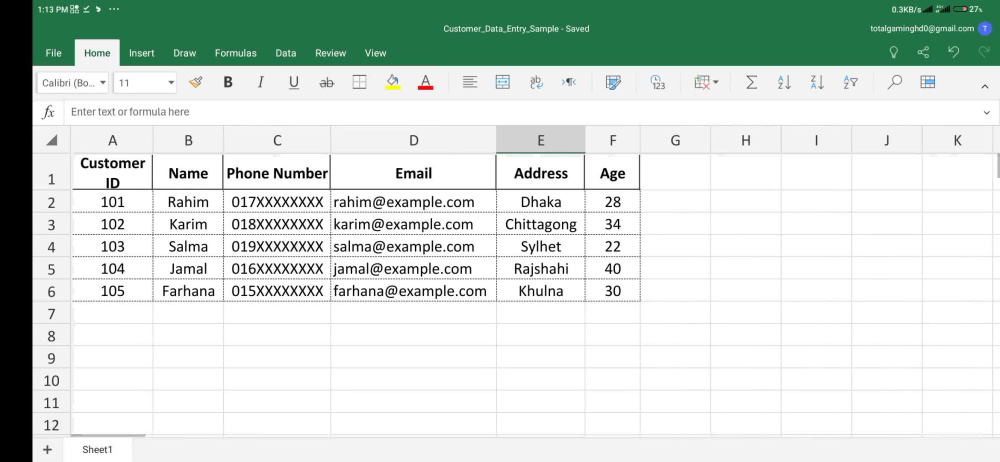Screen dimensions: 1000x462
Task: Click the Email header cell
Action: point(413,172)
